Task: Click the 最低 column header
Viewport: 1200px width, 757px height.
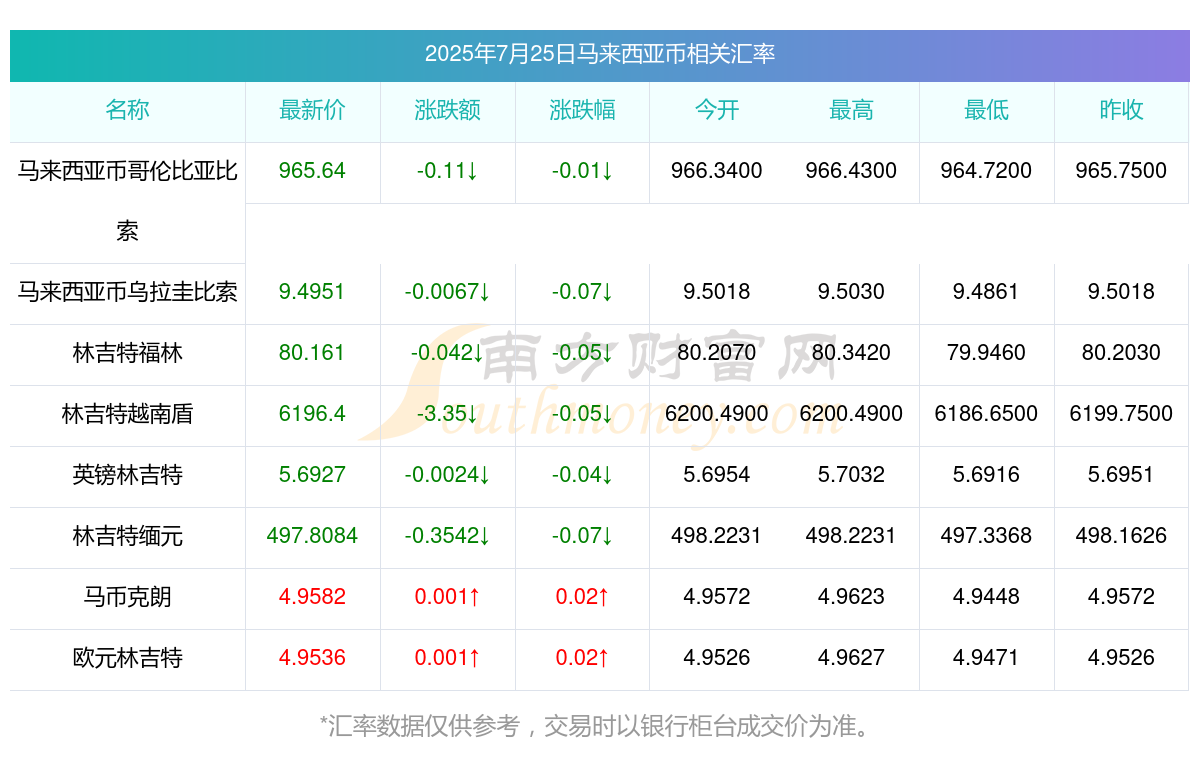Action: coord(986,110)
